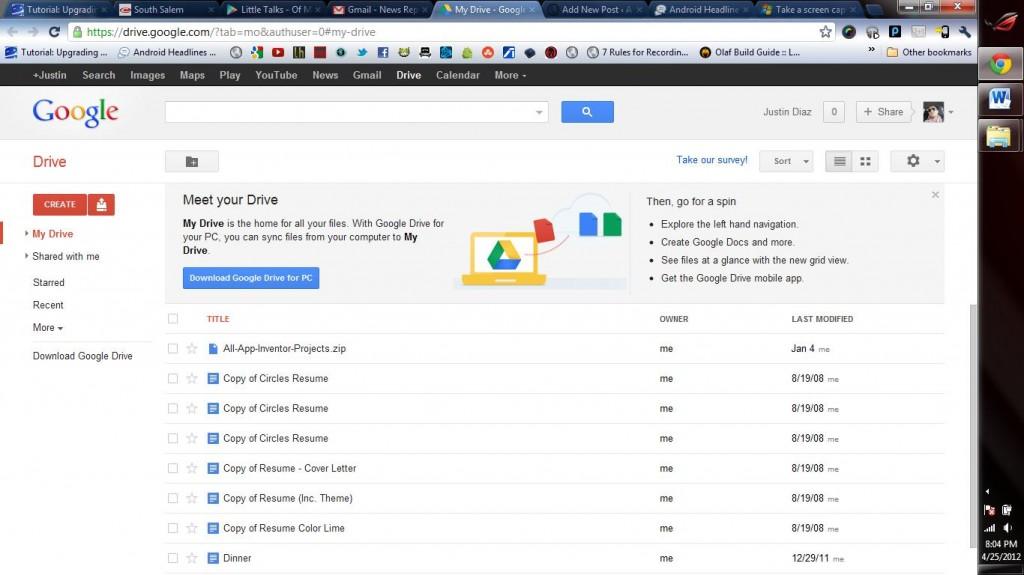The width and height of the screenshot is (1024, 575).
Task: Star the All-App-Inventor-Projects.zip file
Action: coord(192,349)
